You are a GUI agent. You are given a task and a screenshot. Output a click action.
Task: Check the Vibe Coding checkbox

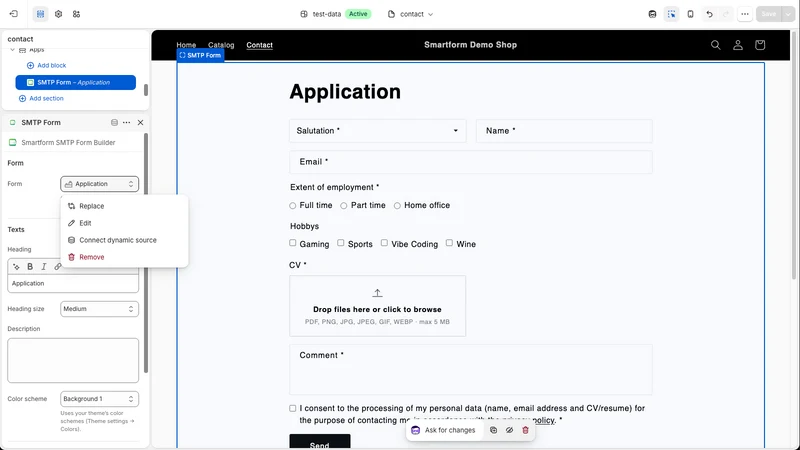[384, 243]
